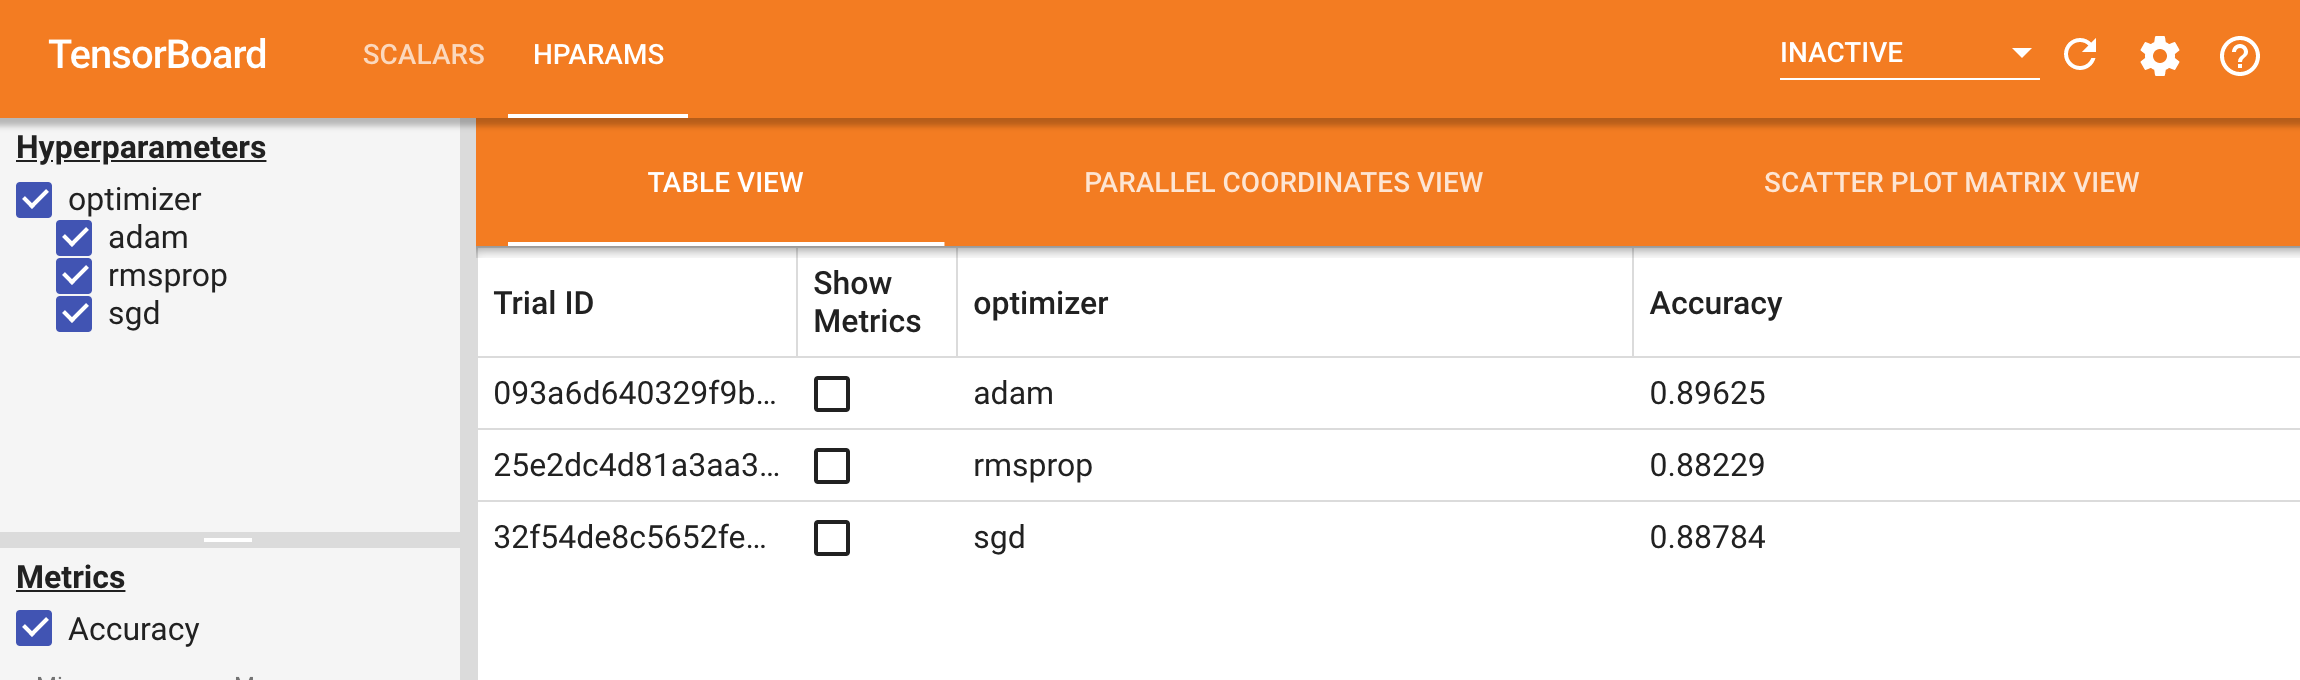Show metrics for the adam trial
2300x680 pixels.
[832, 394]
